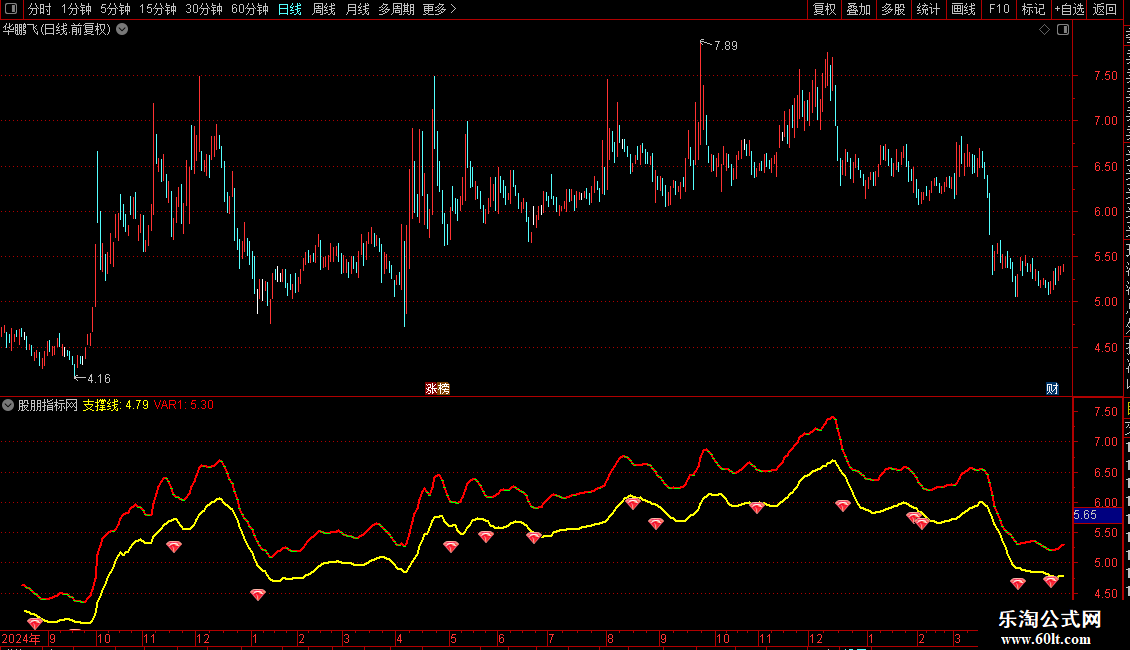This screenshot has width=1130, height=650.
Task: Open the 多股 multi-stock view
Action: tap(893, 9)
